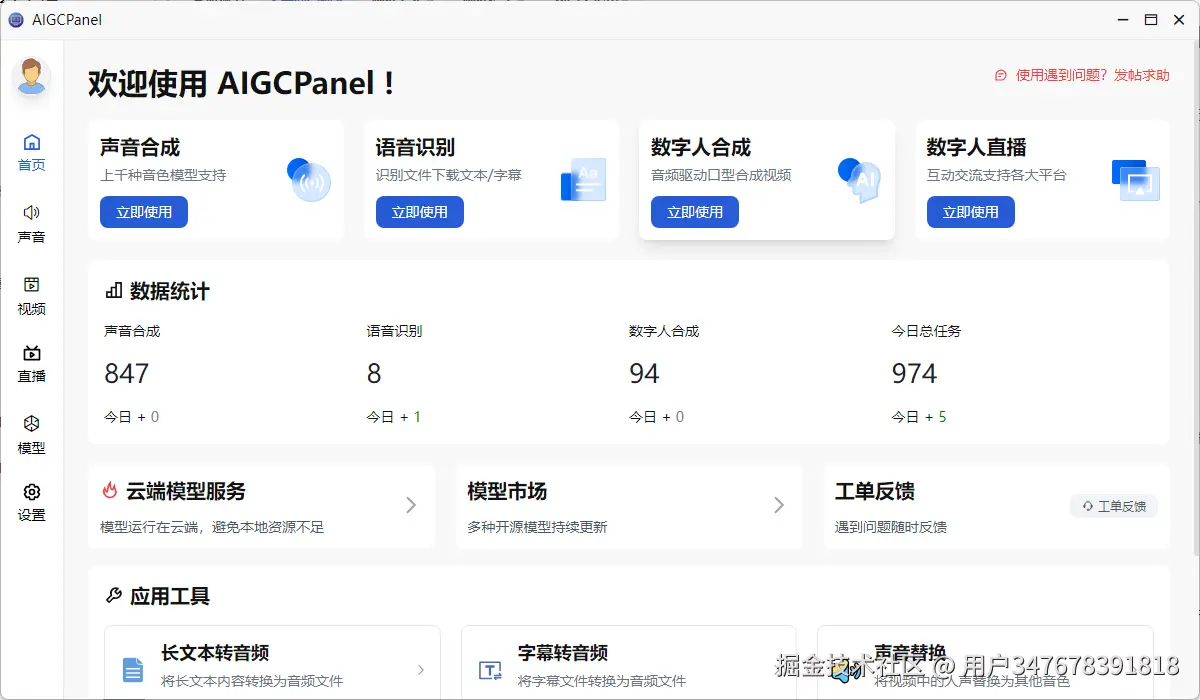Click the 数字人合成 AI head icon

[x=860, y=180]
